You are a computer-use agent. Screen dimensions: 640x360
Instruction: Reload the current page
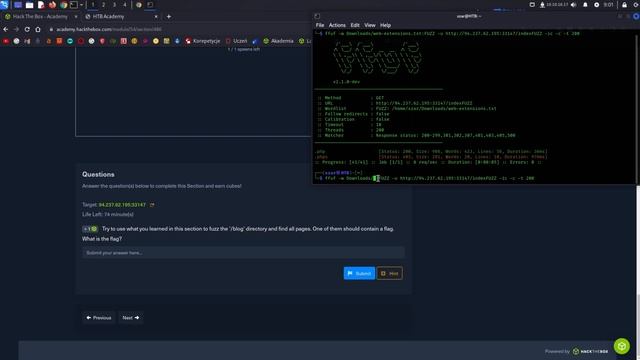coord(27,29)
